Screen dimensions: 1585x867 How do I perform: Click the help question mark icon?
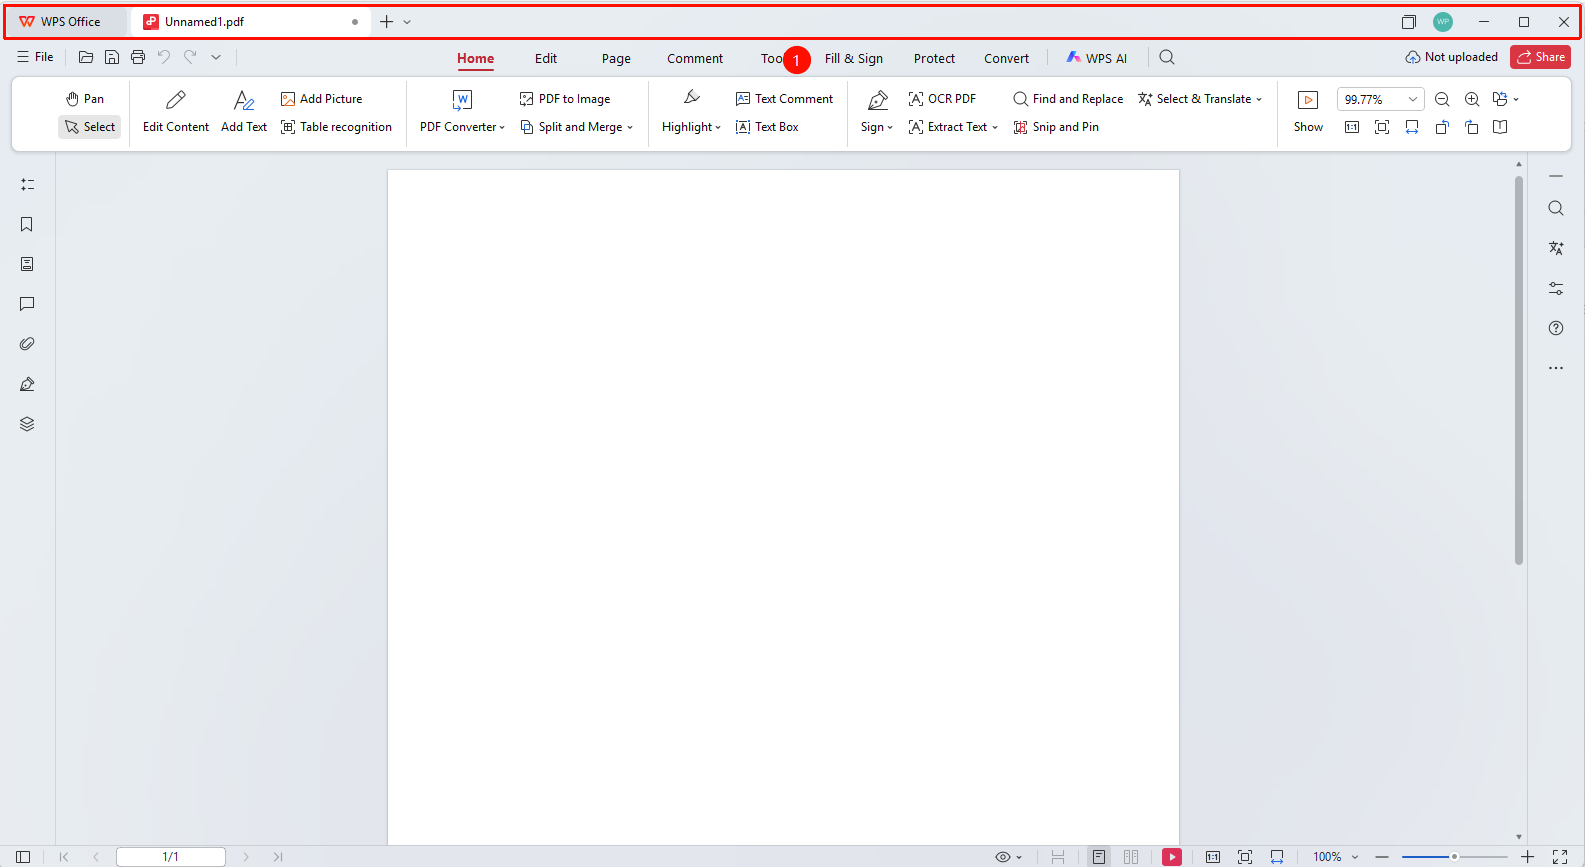click(1556, 328)
